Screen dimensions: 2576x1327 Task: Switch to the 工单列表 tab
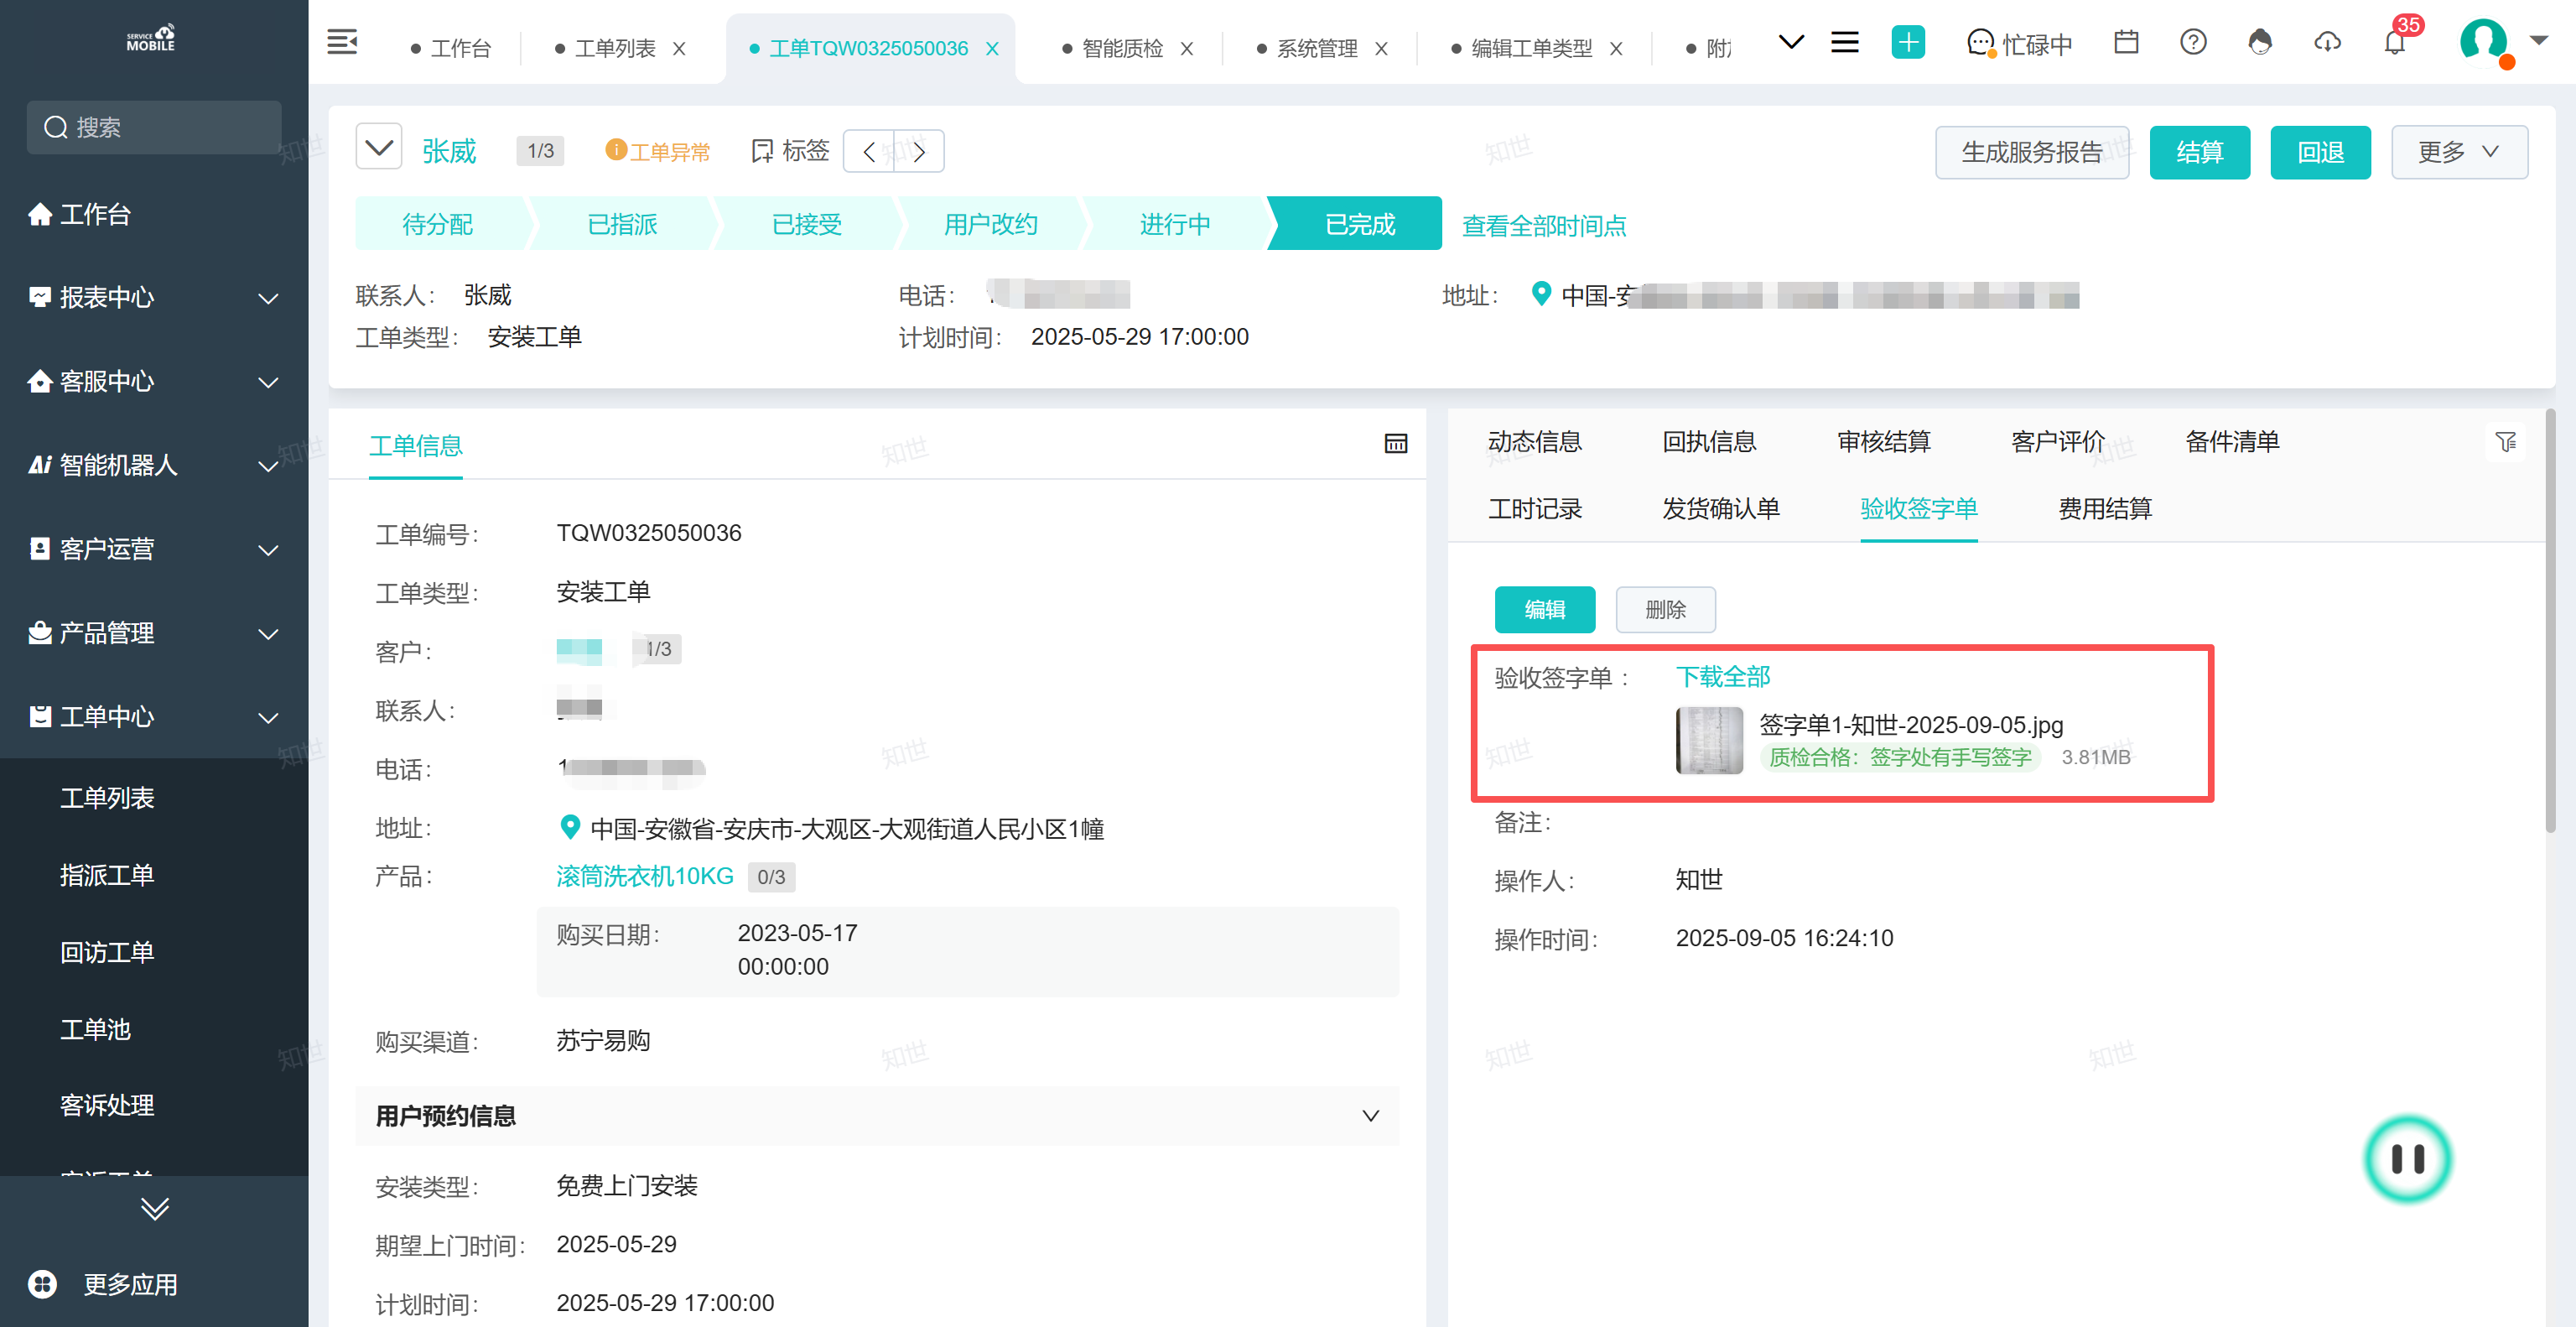pos(606,48)
